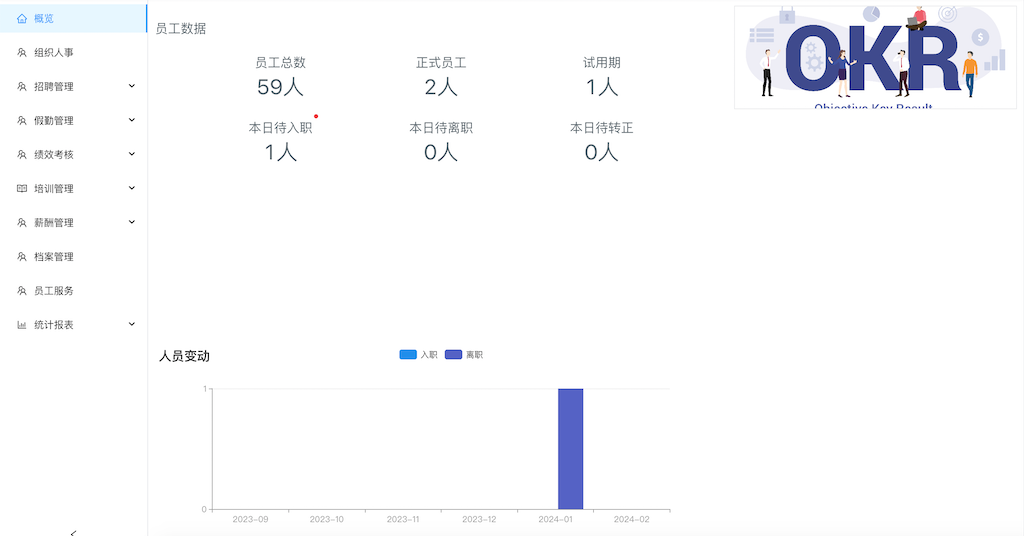The height and width of the screenshot is (536, 1024).
Task: Click the 2023-10 axis label
Action: click(327, 519)
